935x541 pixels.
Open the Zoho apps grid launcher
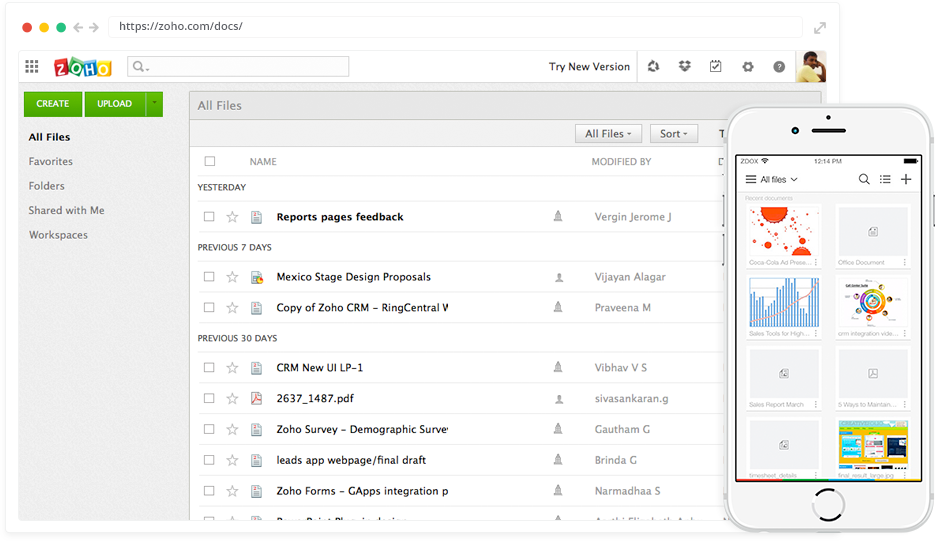pos(32,67)
